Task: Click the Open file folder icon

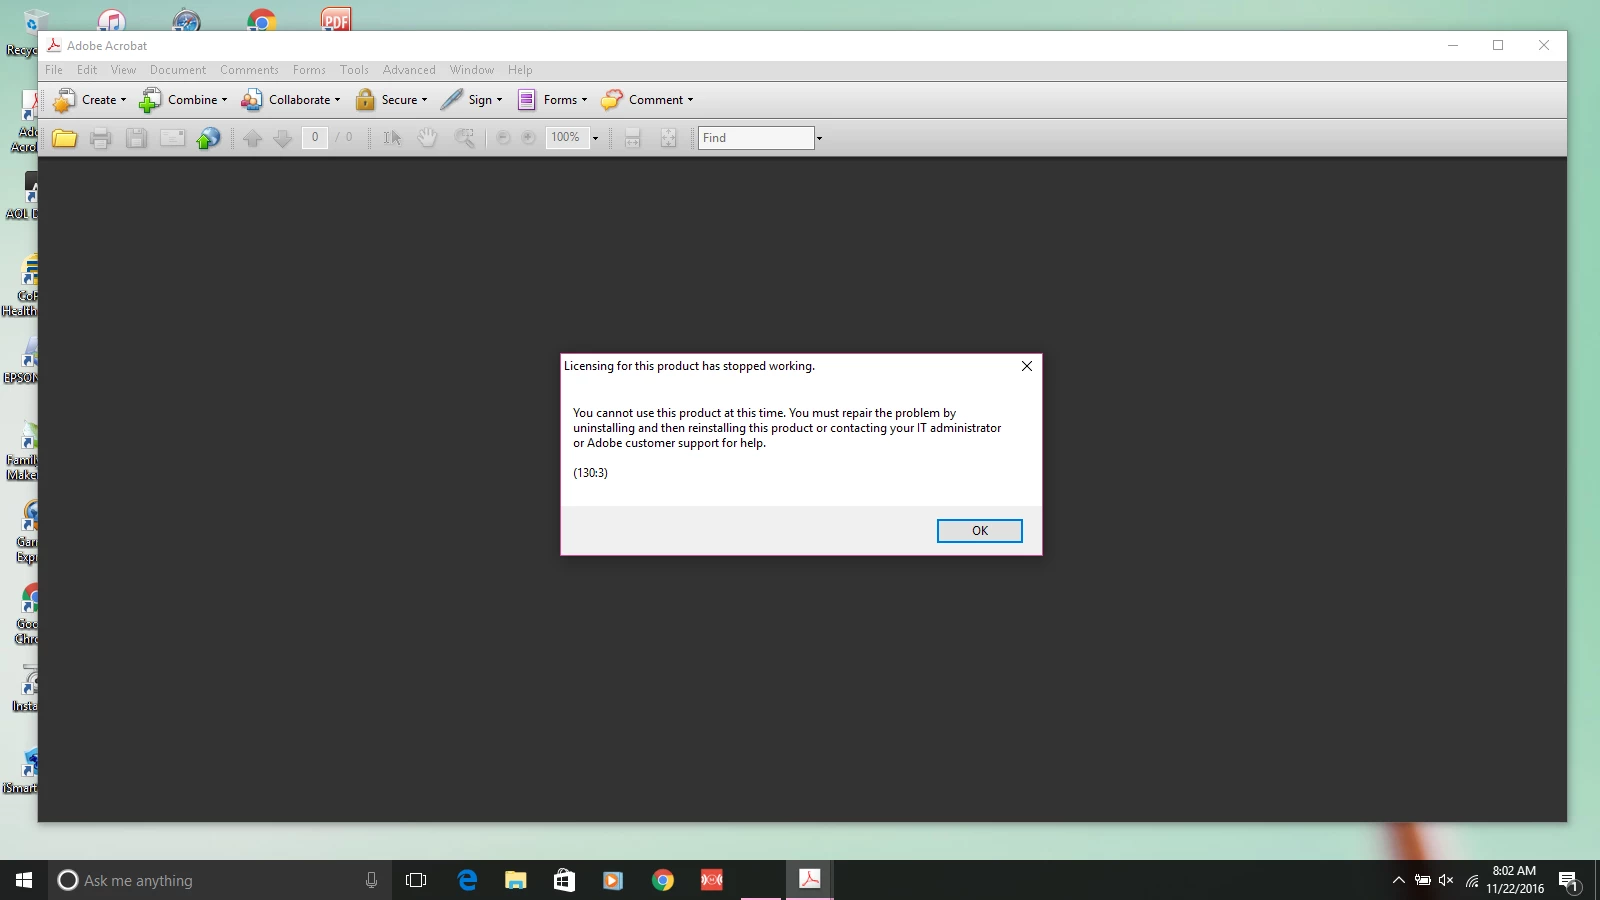Action: pyautogui.click(x=65, y=138)
